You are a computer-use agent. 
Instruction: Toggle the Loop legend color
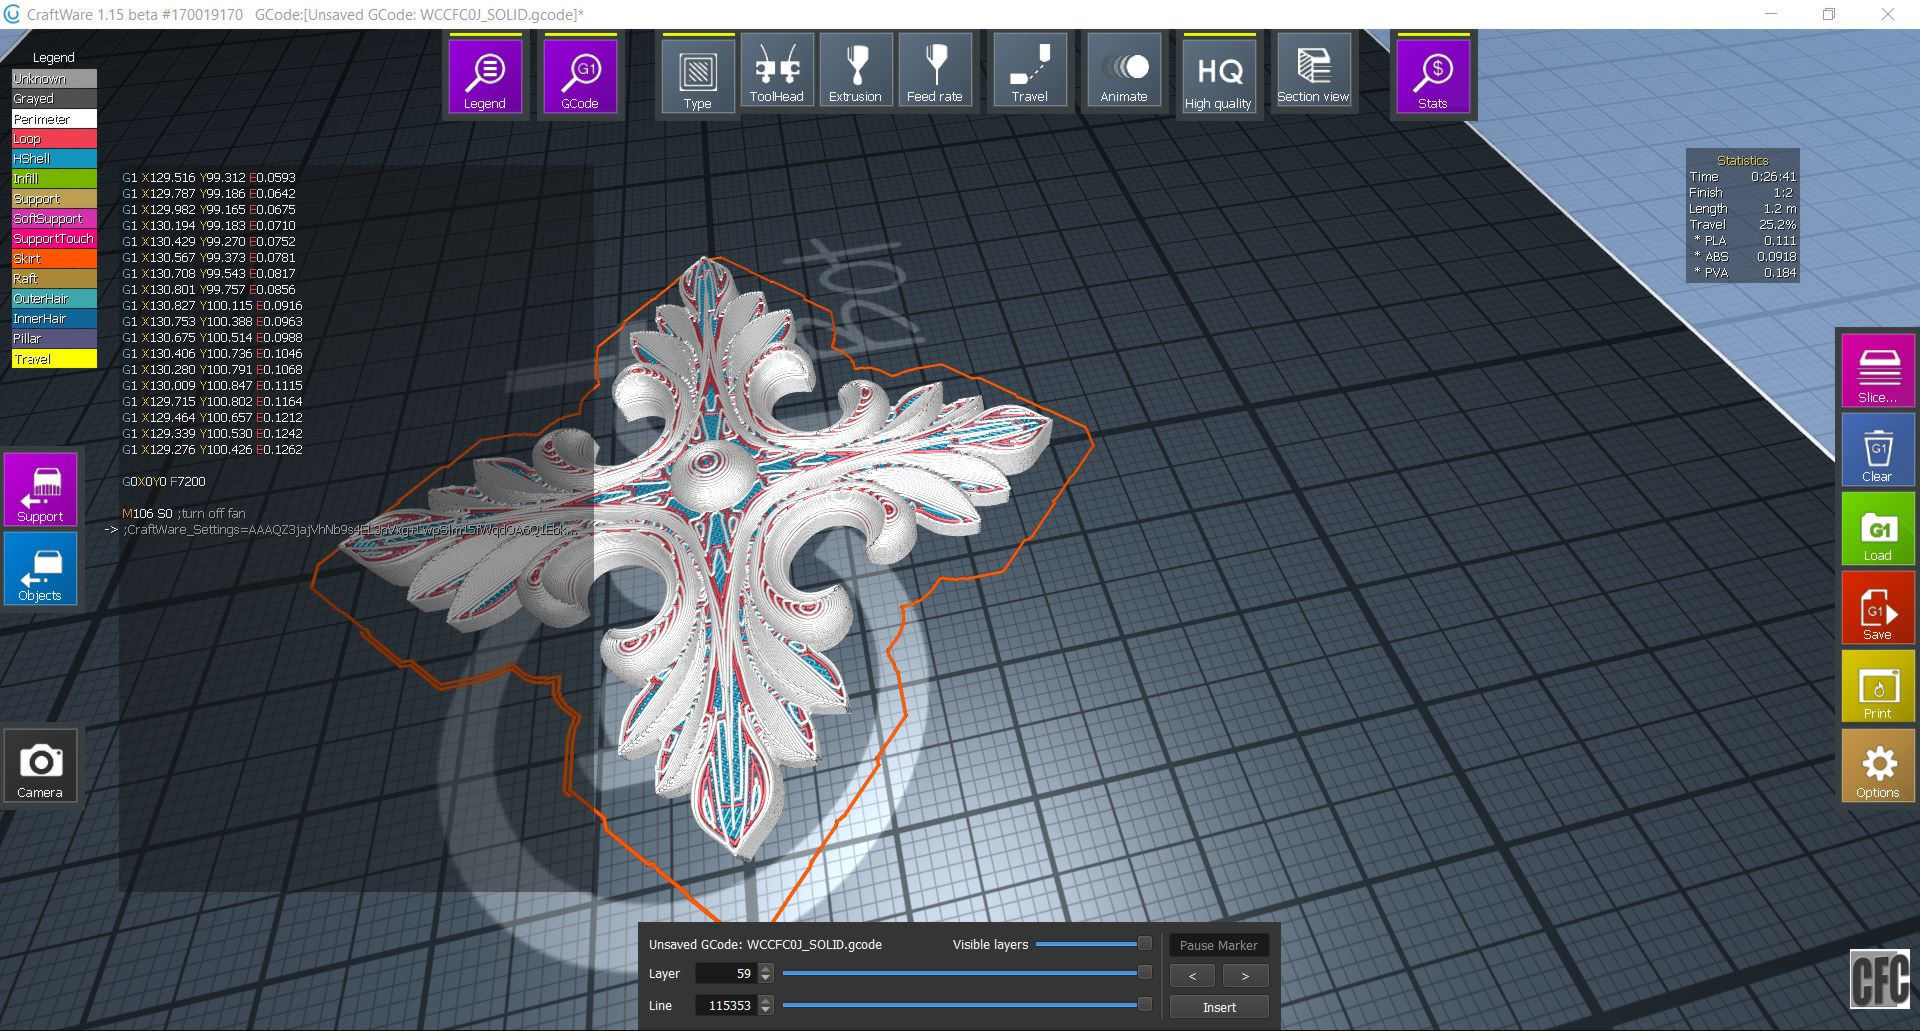click(x=54, y=139)
